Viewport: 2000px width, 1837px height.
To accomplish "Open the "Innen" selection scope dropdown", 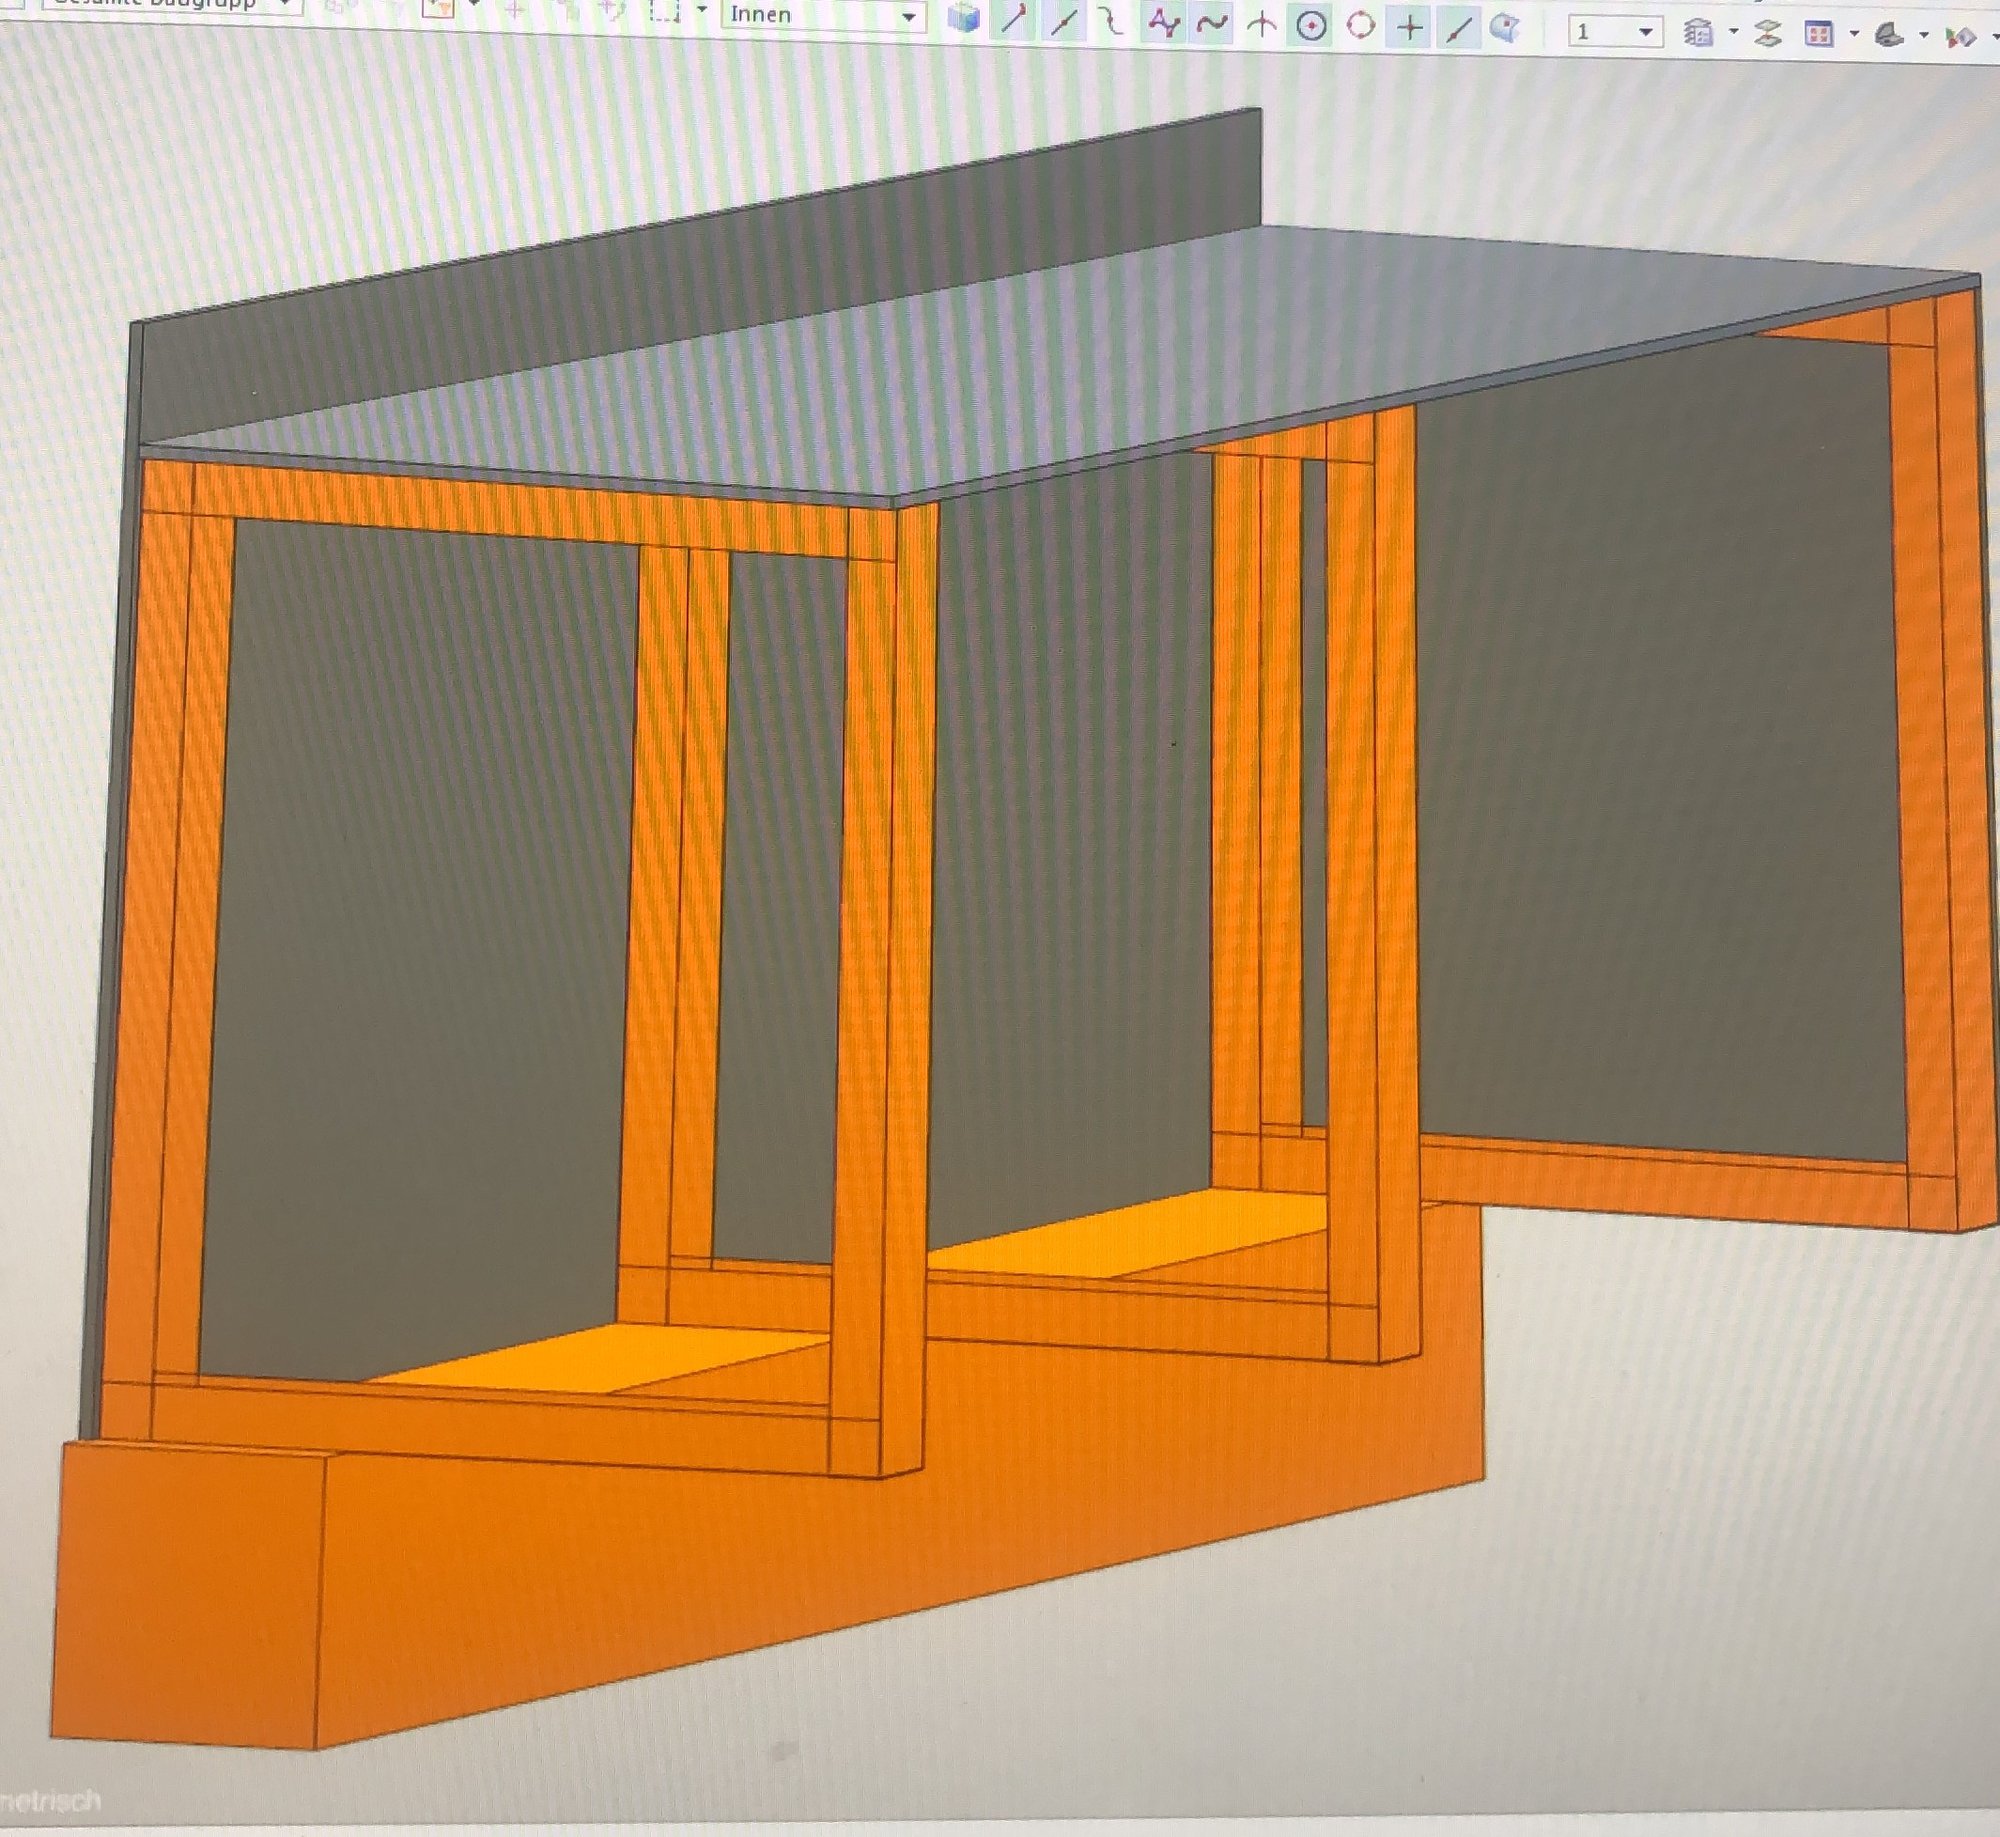I will [x=822, y=15].
